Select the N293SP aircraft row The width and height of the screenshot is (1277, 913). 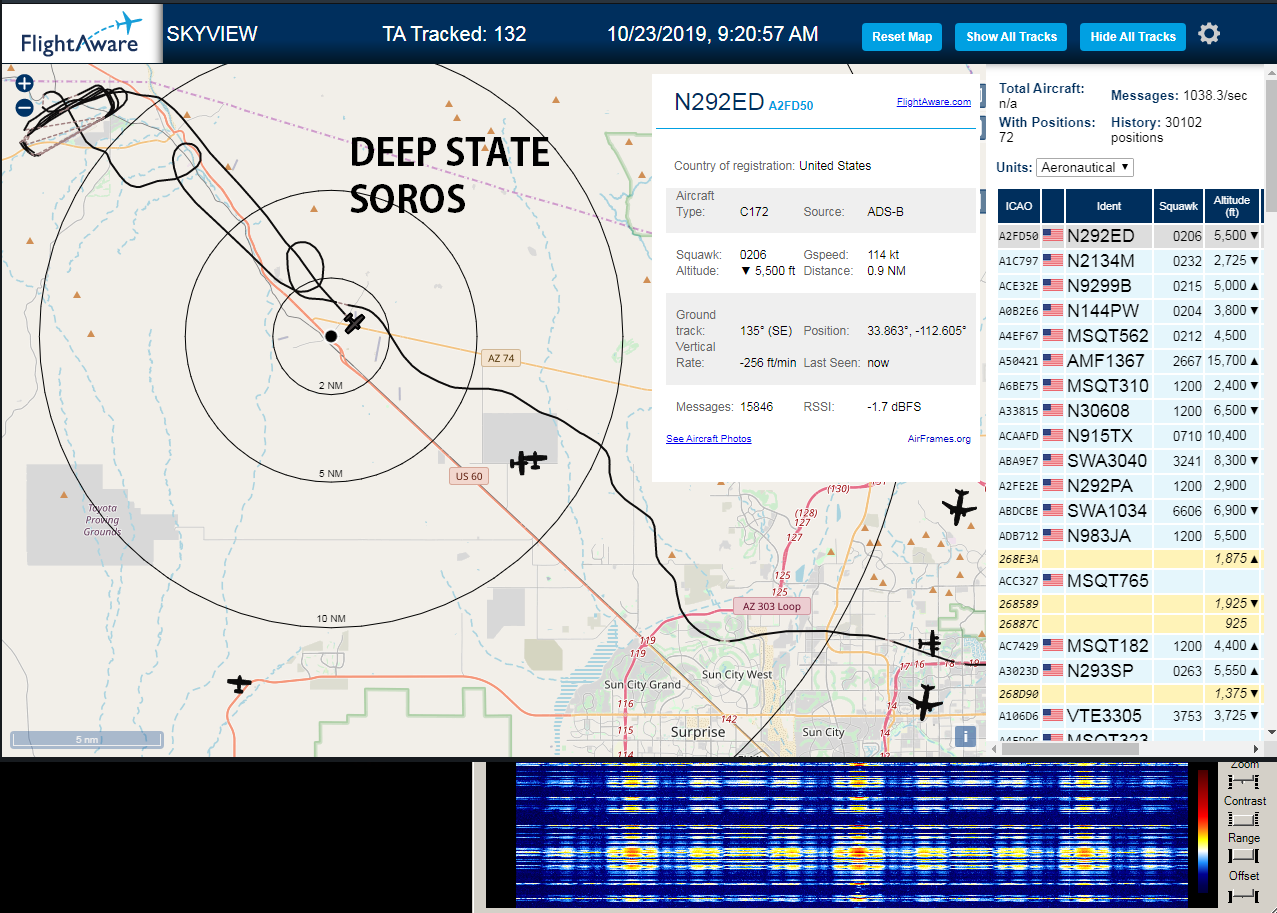click(x=1129, y=671)
